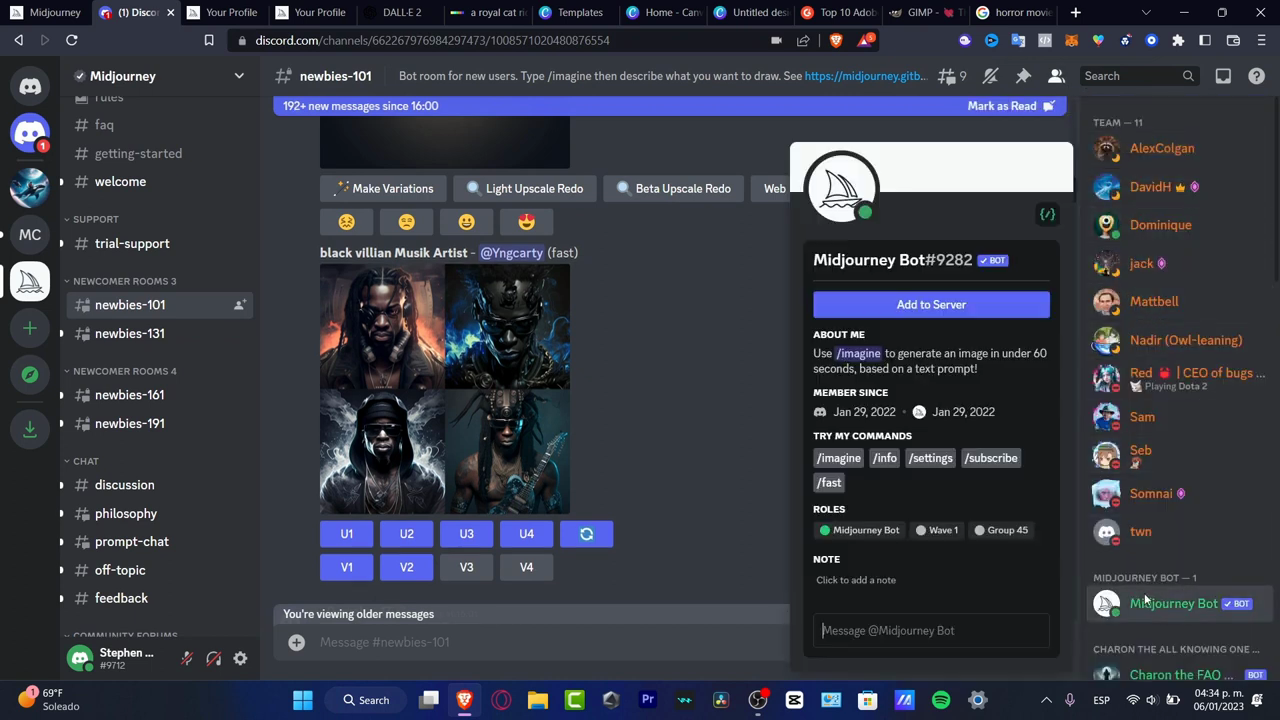Viewport: 1280px width, 720px height.
Task: Click the Message @Midjourney Bot field
Action: click(x=931, y=631)
